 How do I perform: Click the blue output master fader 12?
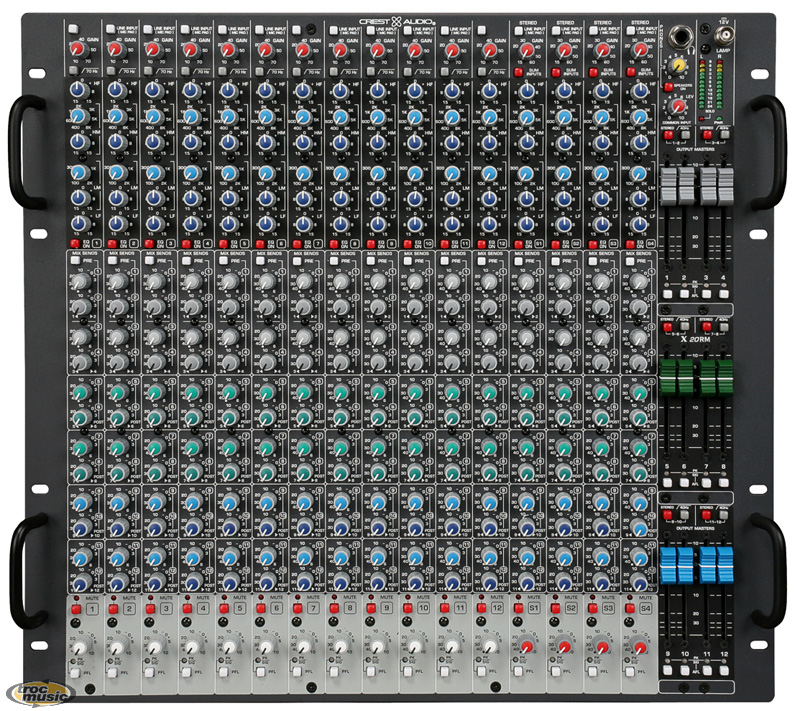tap(725, 564)
